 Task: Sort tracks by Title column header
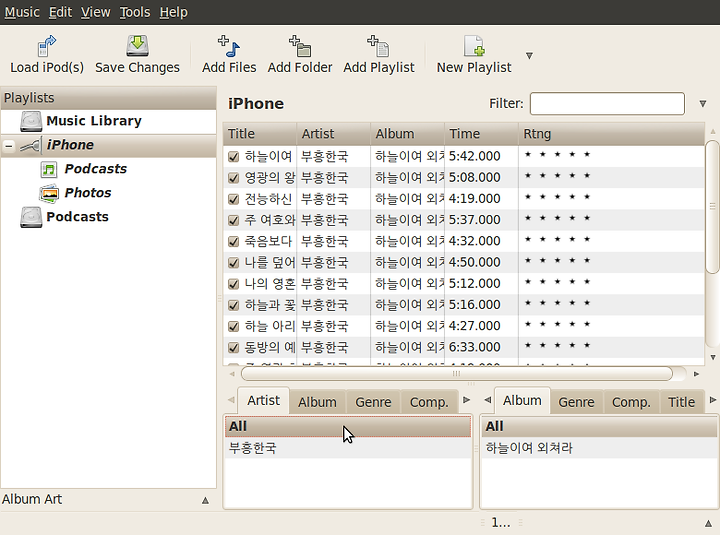pos(260,134)
